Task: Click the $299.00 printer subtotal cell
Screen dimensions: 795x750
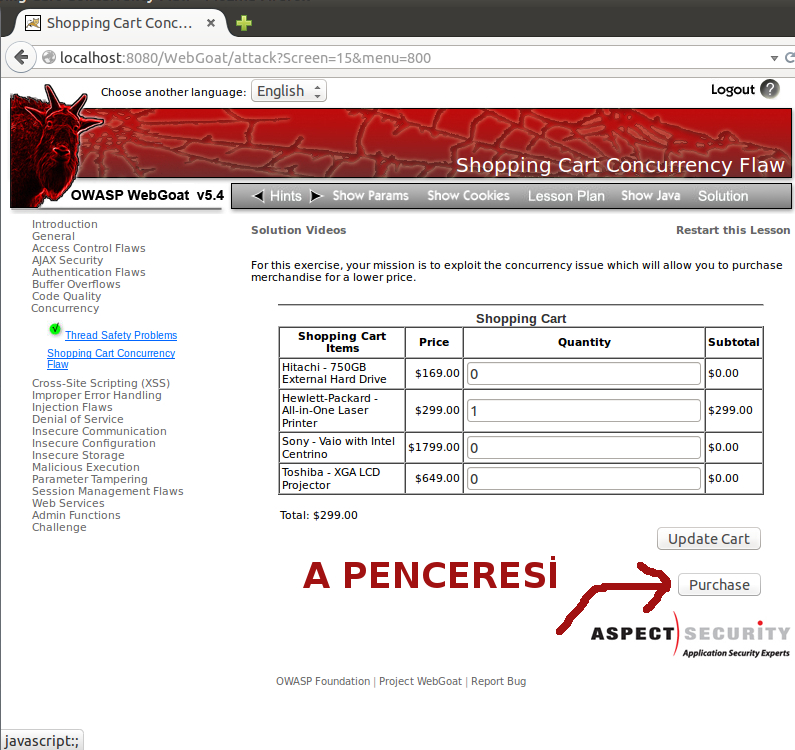Action: pos(733,410)
